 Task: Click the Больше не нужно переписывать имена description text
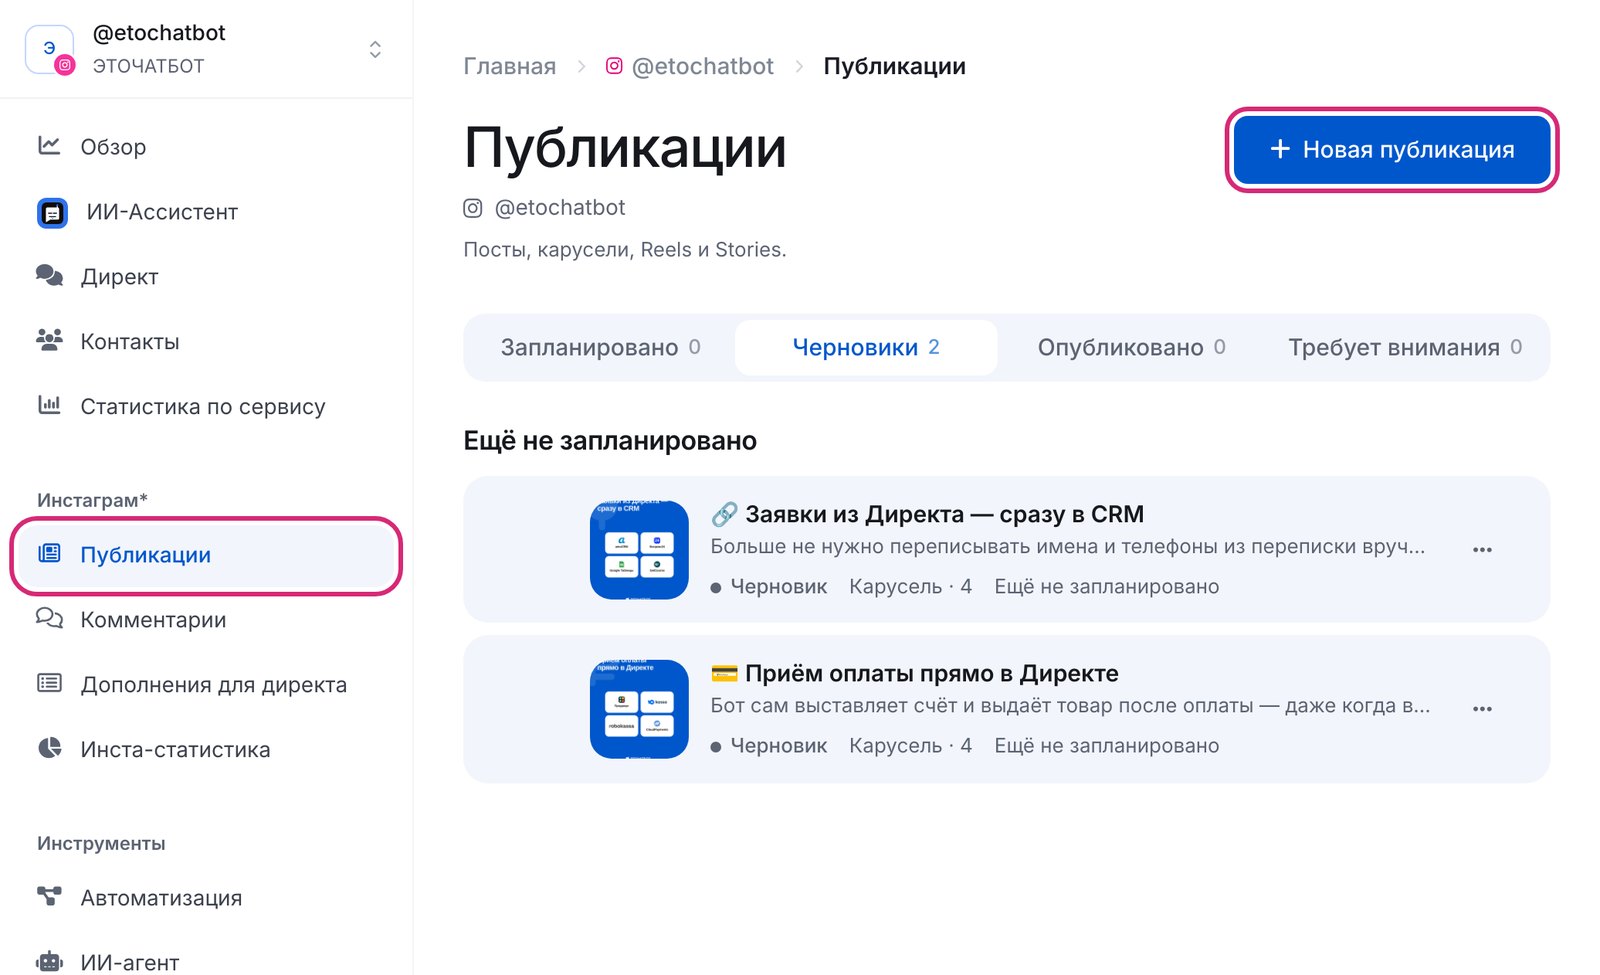pos(1067,546)
